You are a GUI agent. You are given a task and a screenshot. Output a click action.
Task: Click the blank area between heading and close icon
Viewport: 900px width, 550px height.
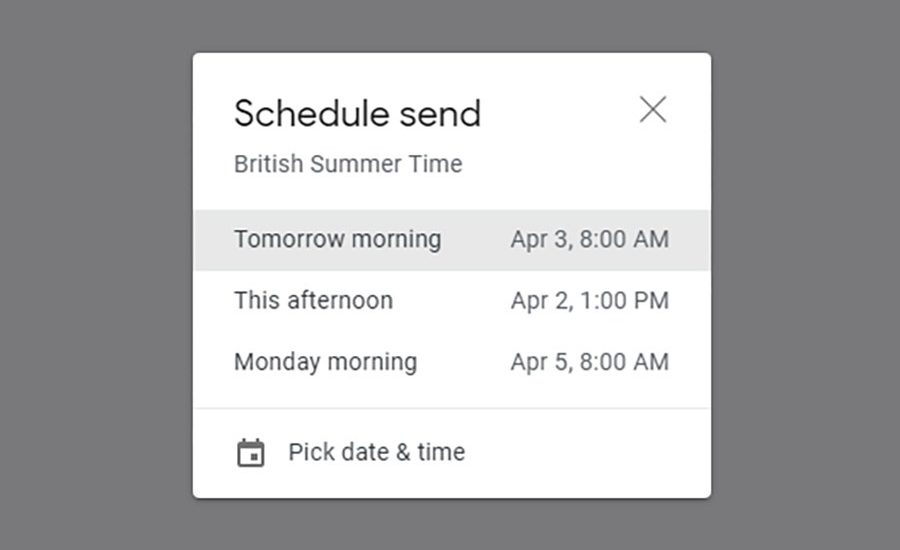pos(560,112)
